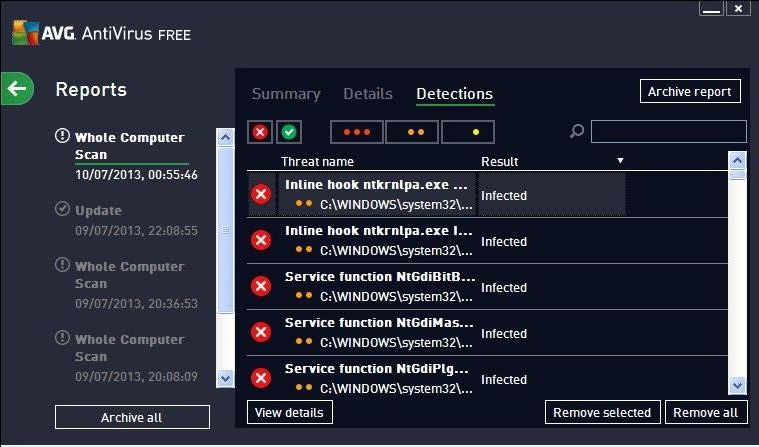Close the AVG window

pyautogui.click(x=738, y=8)
